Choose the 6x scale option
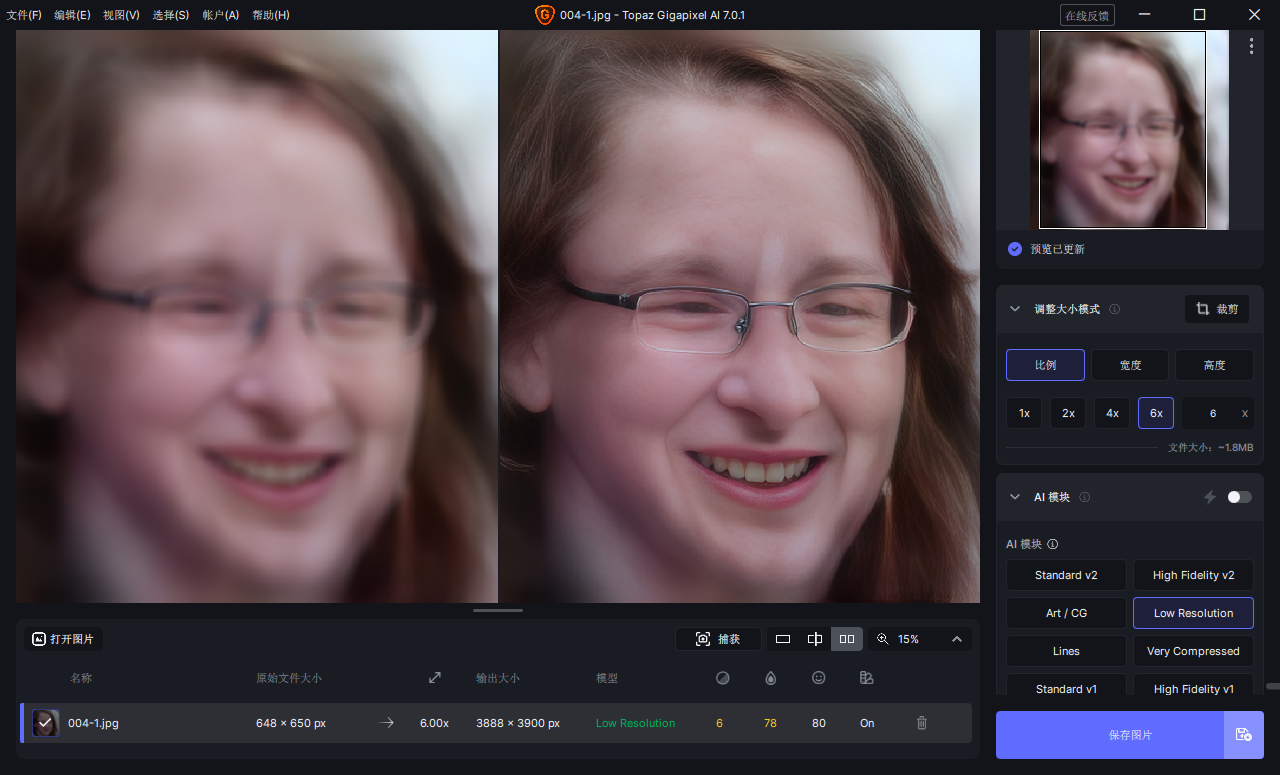This screenshot has height=775, width=1280. click(1156, 413)
